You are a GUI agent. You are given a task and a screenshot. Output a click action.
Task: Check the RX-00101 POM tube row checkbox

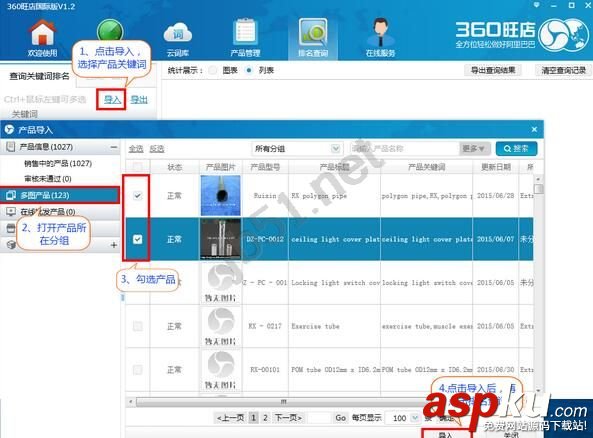138,370
